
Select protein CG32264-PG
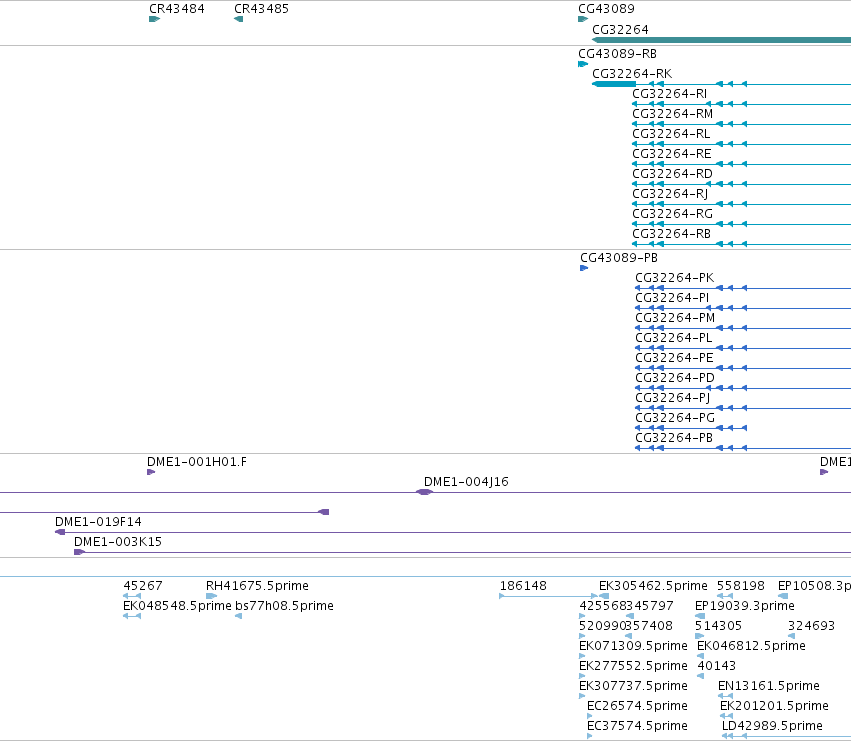coord(675,417)
